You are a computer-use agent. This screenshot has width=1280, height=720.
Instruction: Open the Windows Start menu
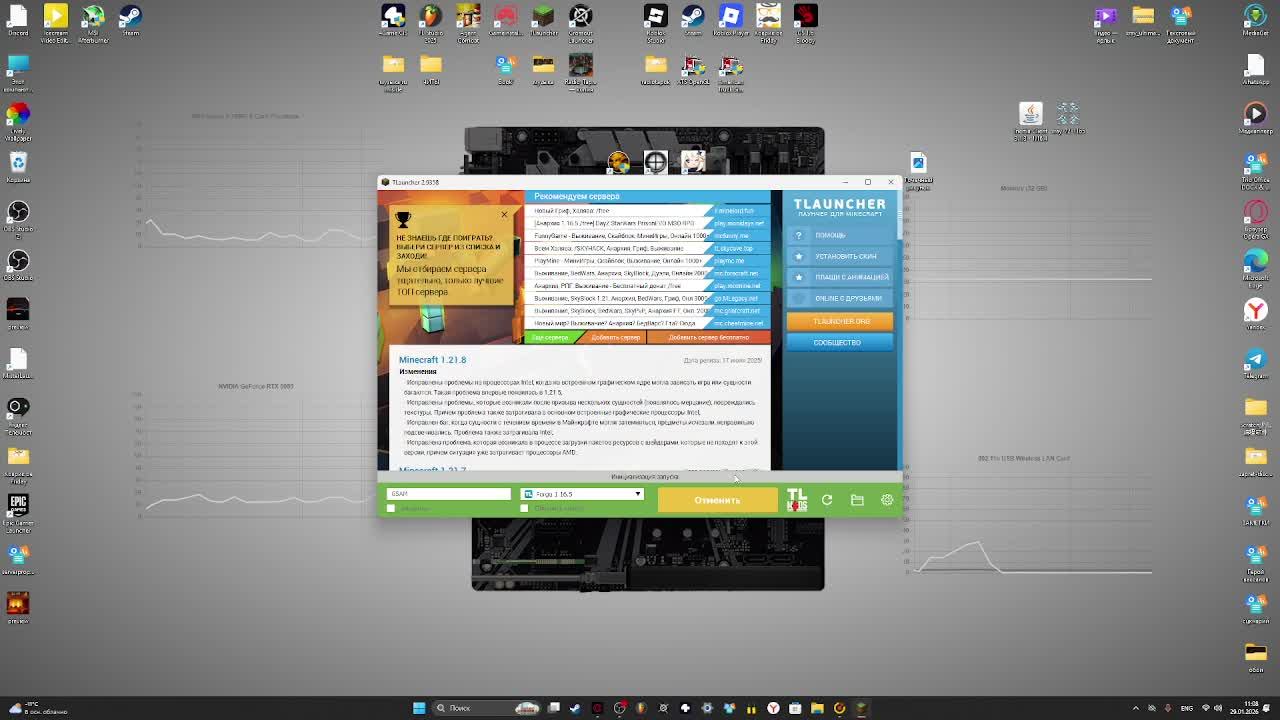(419, 708)
